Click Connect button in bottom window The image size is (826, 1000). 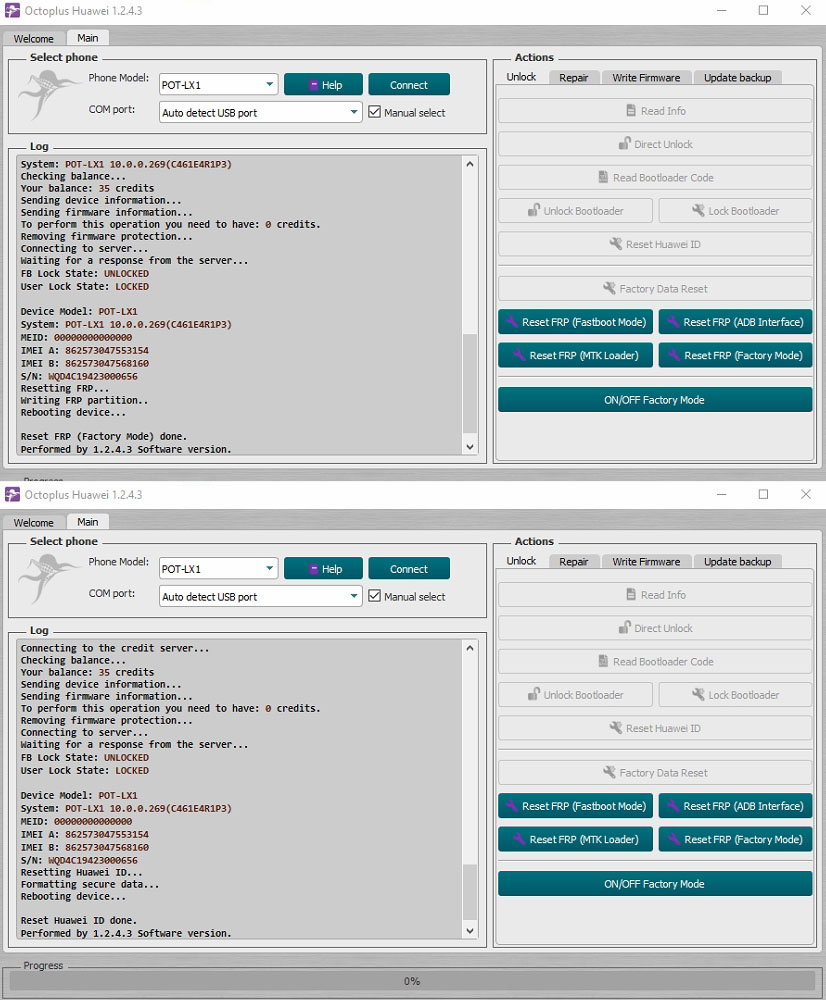[x=409, y=569]
